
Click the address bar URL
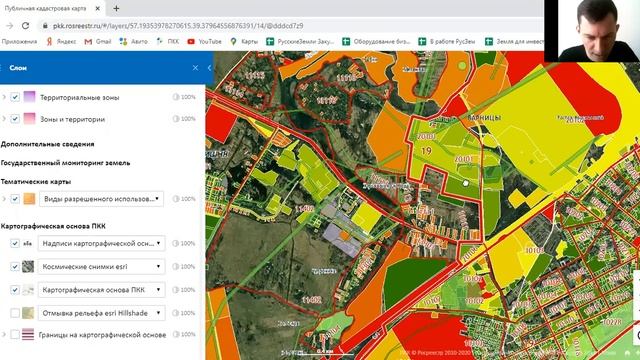coord(178,26)
